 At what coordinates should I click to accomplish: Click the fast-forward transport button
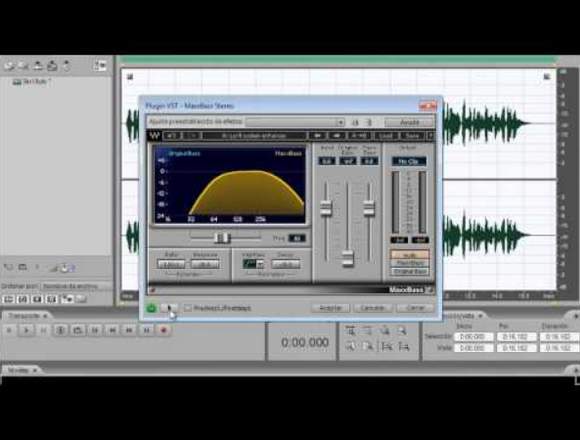coord(129,330)
